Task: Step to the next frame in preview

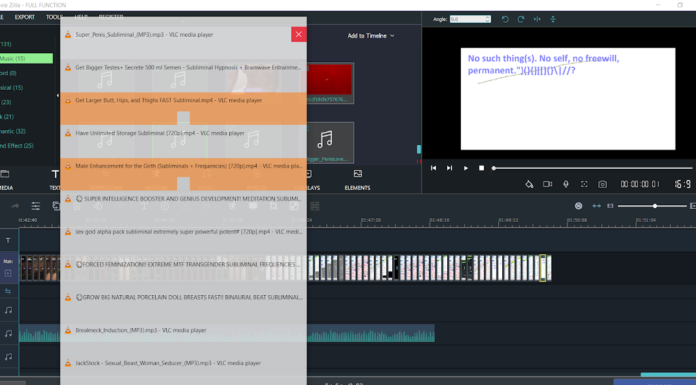Action: point(449,168)
